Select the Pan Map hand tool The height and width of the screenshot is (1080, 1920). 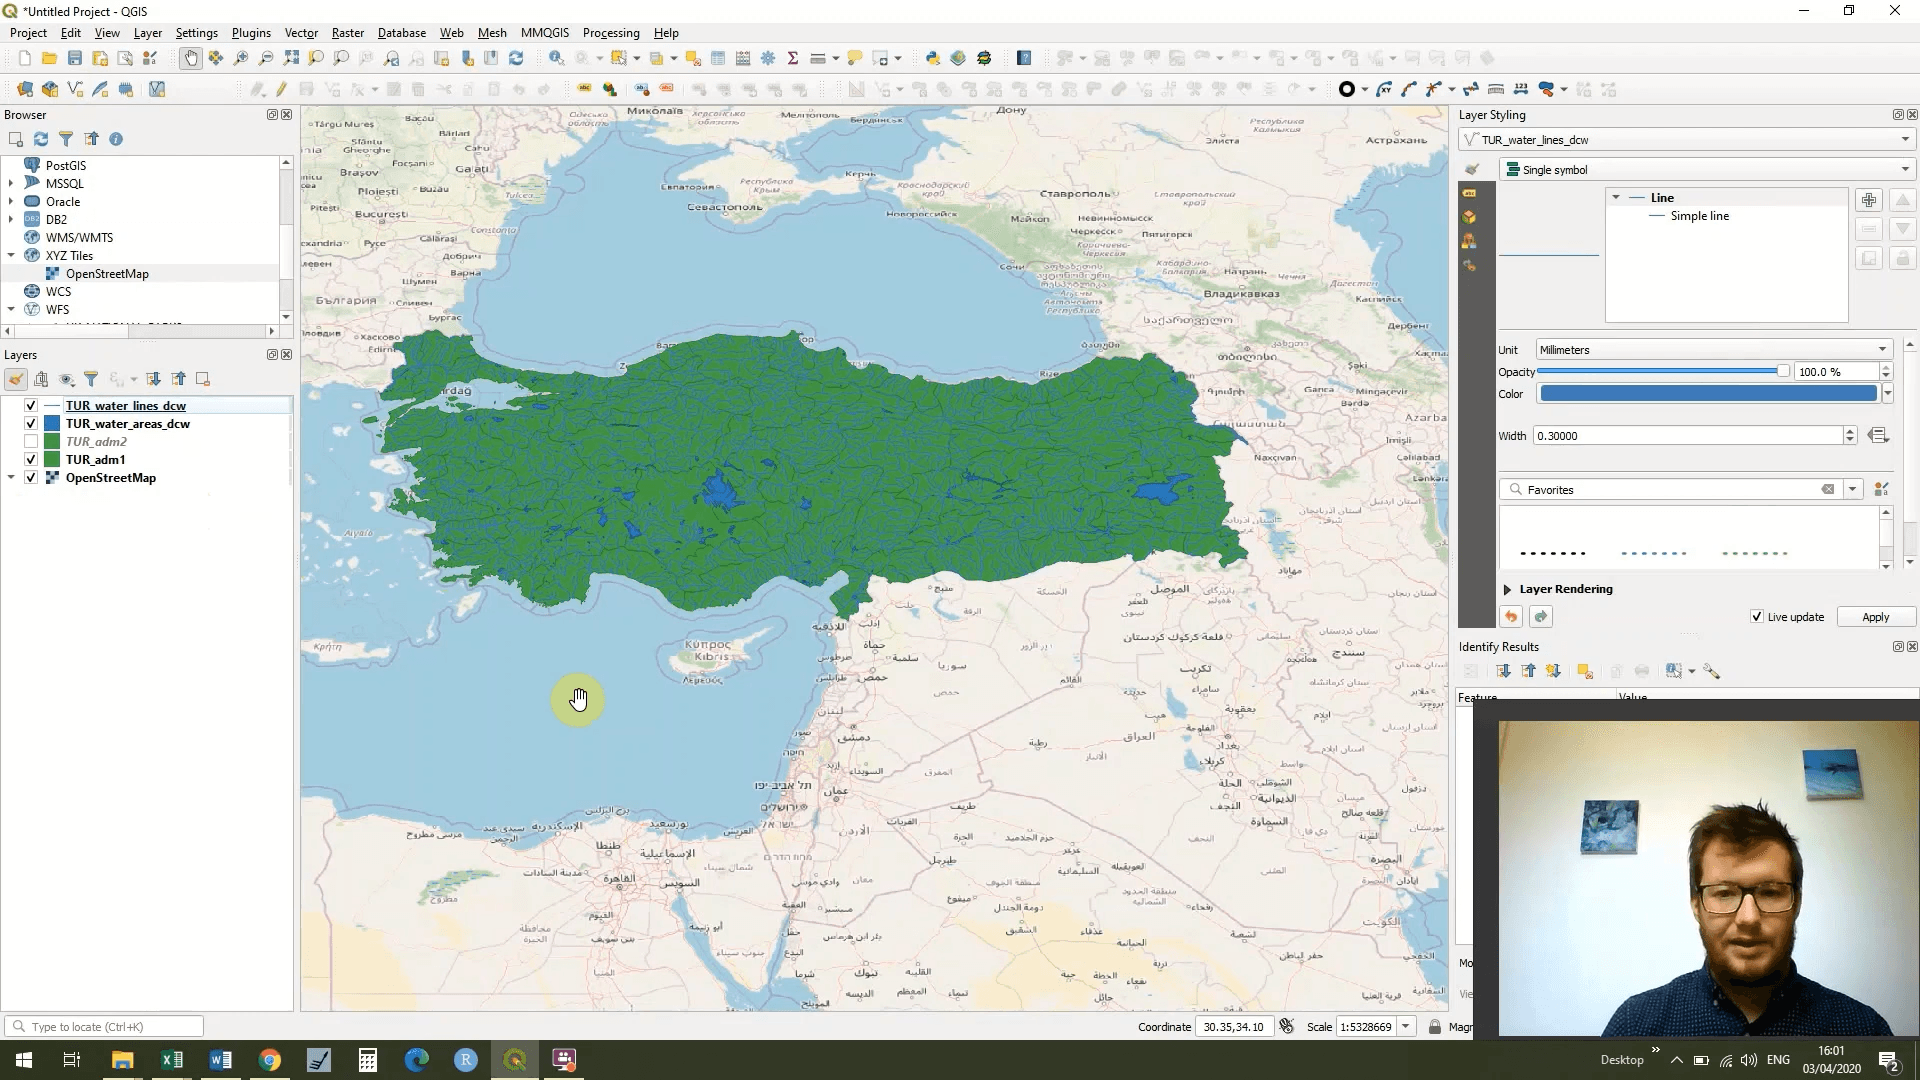tap(190, 58)
